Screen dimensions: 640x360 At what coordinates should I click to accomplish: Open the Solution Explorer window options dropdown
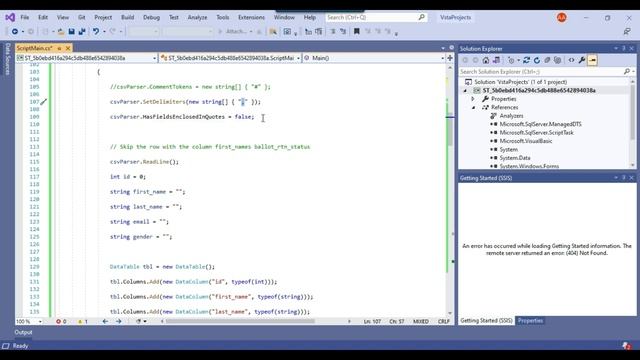click(616, 48)
